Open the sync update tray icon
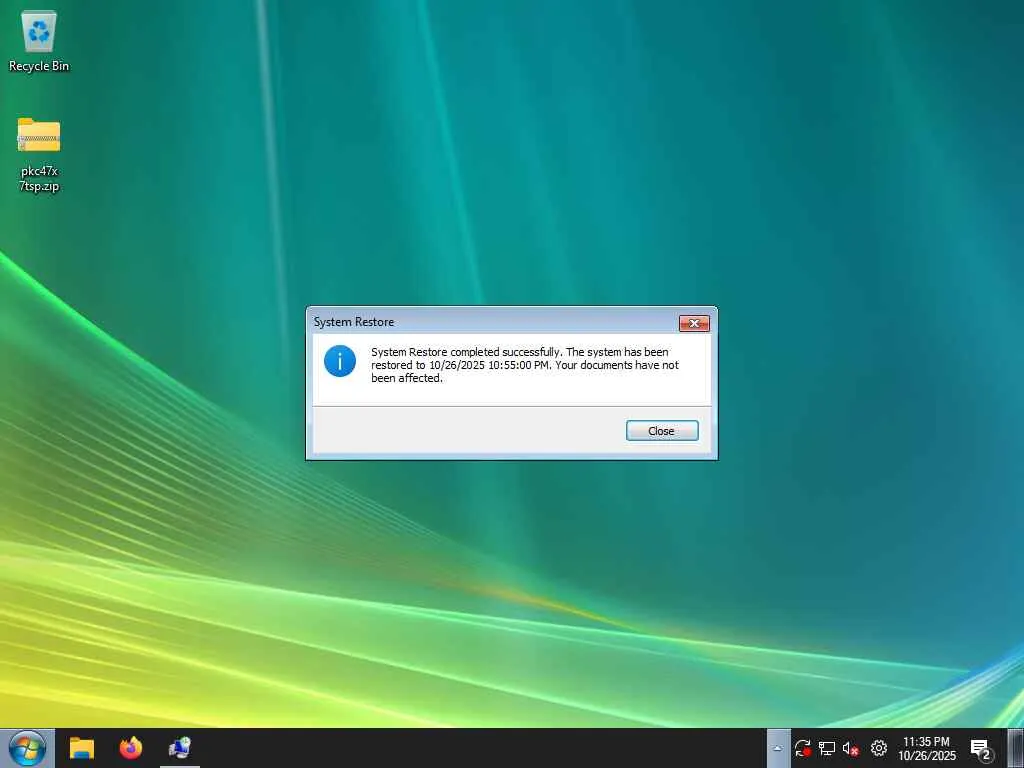The width and height of the screenshot is (1024, 768). (x=803, y=748)
